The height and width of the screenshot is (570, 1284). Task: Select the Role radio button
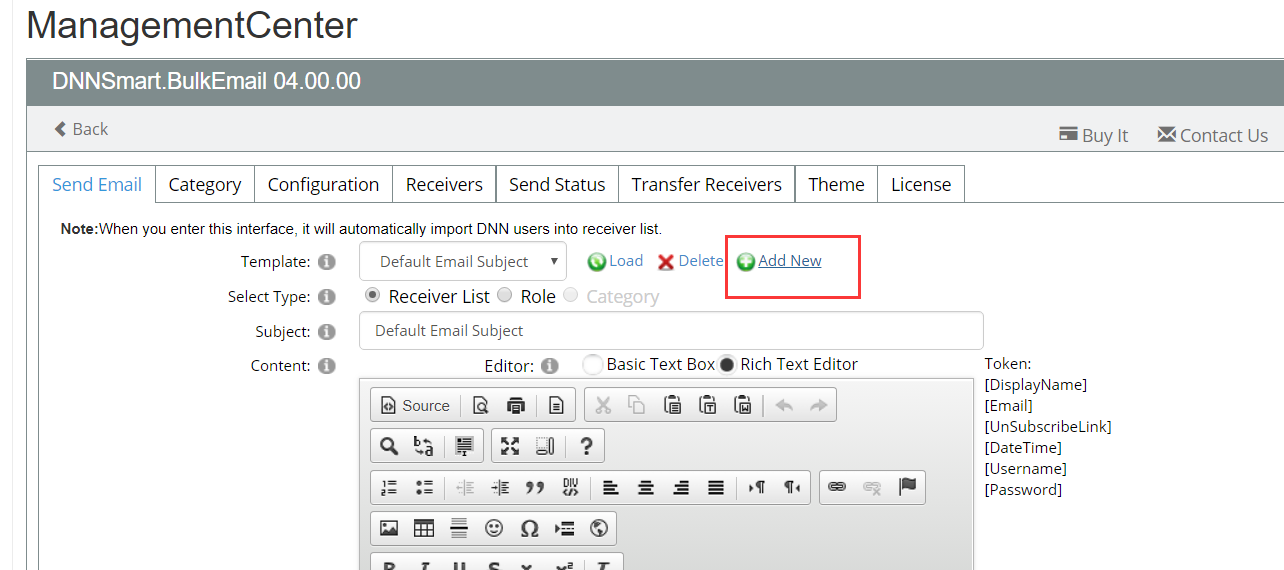coord(505,295)
